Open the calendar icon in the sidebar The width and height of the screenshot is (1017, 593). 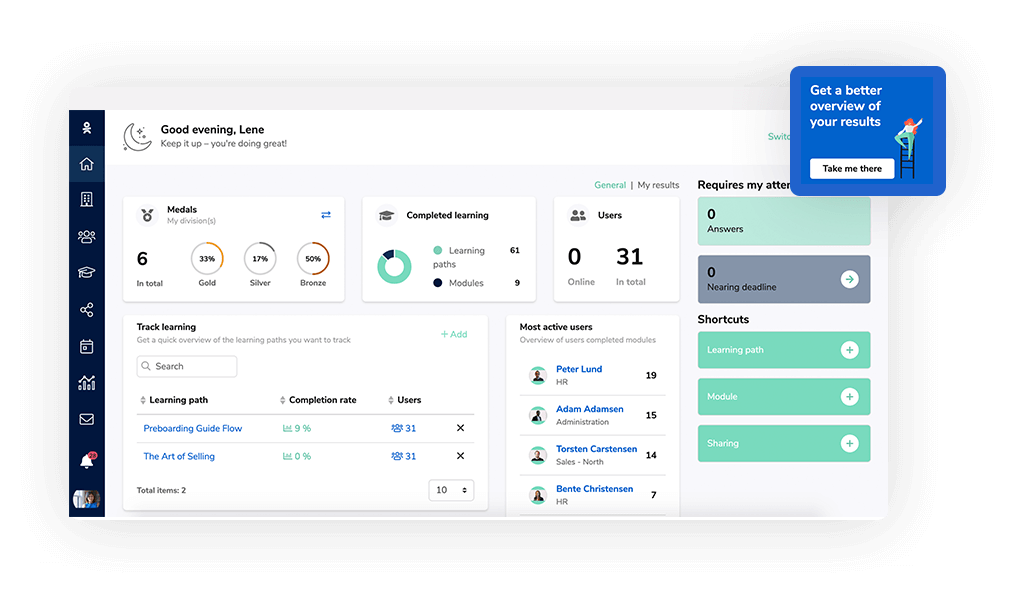(x=87, y=345)
